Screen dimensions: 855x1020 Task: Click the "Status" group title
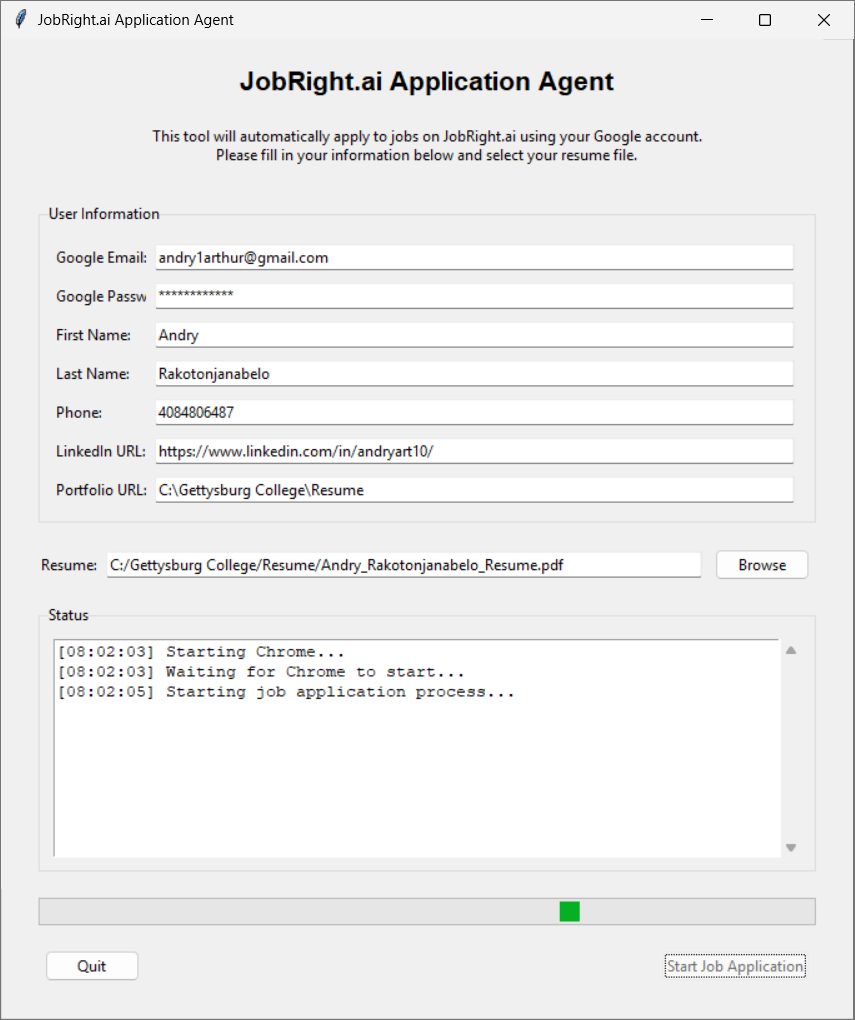point(68,615)
